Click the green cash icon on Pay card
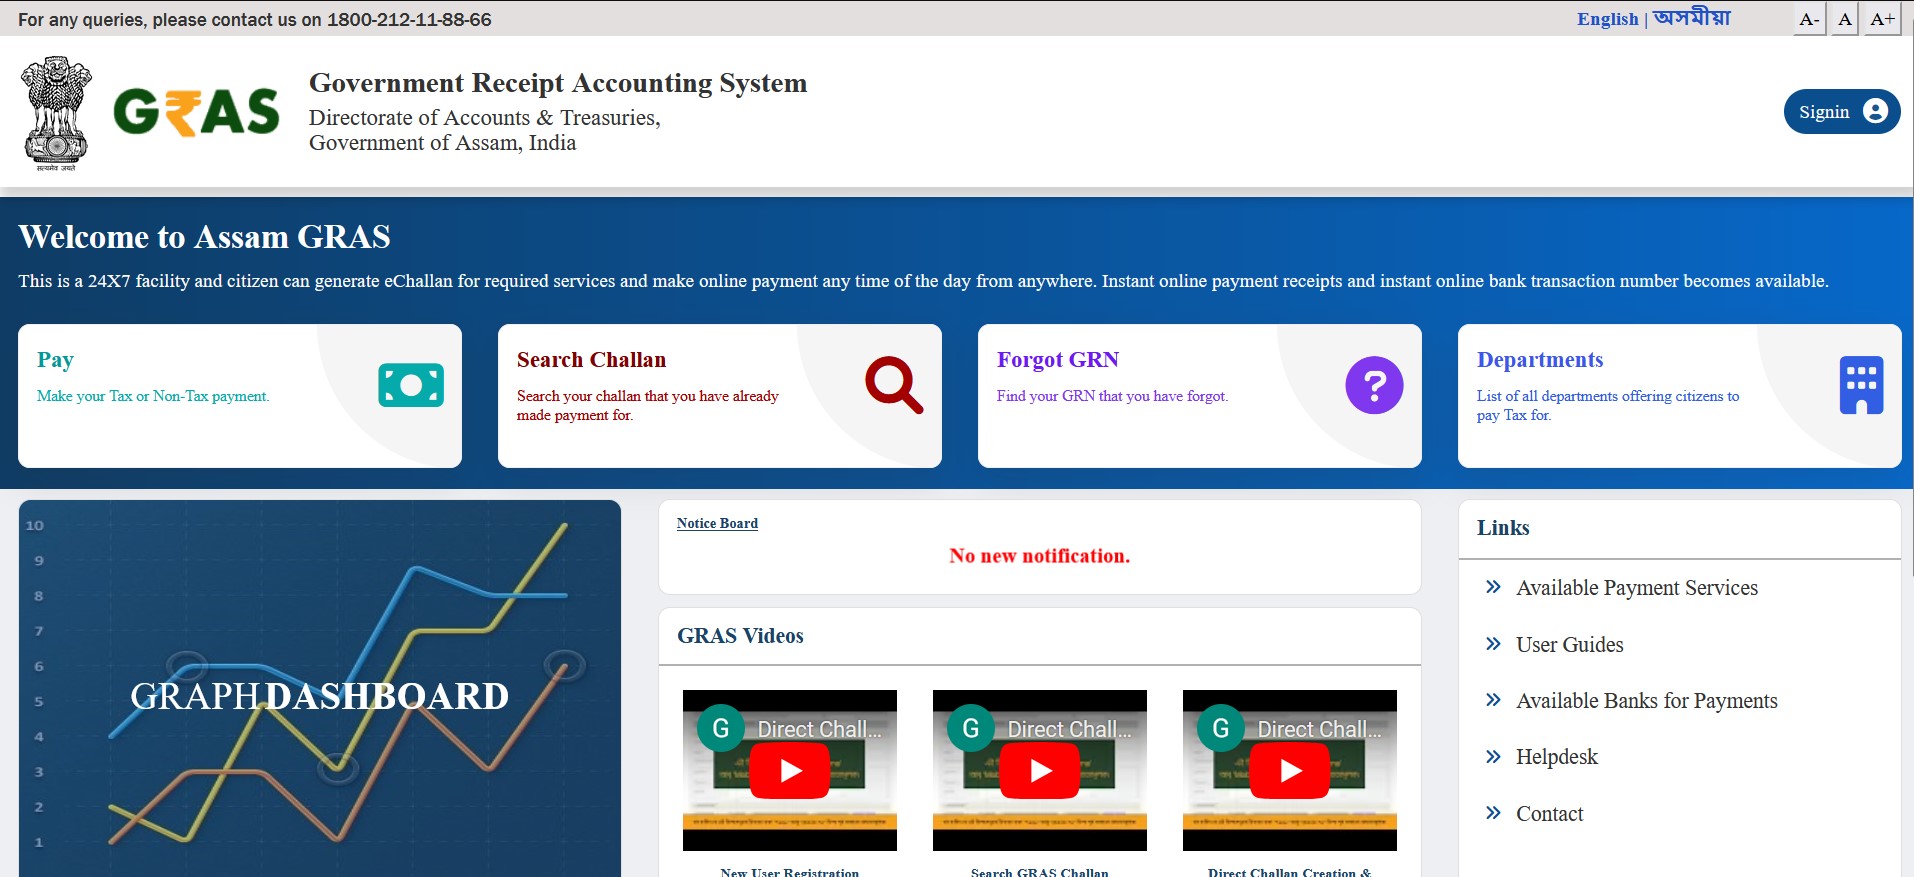Screen dimensions: 1914x877 [x=411, y=385]
